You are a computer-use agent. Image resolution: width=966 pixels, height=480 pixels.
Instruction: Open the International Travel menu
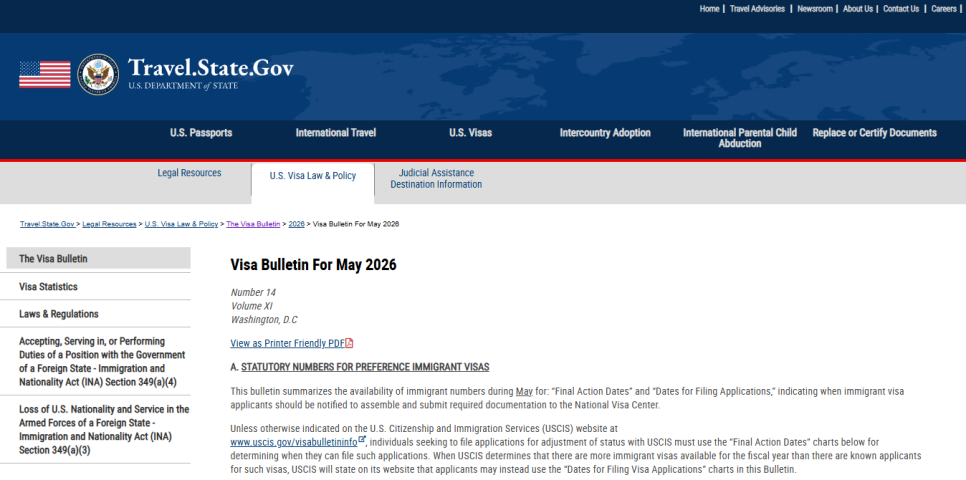(x=336, y=133)
